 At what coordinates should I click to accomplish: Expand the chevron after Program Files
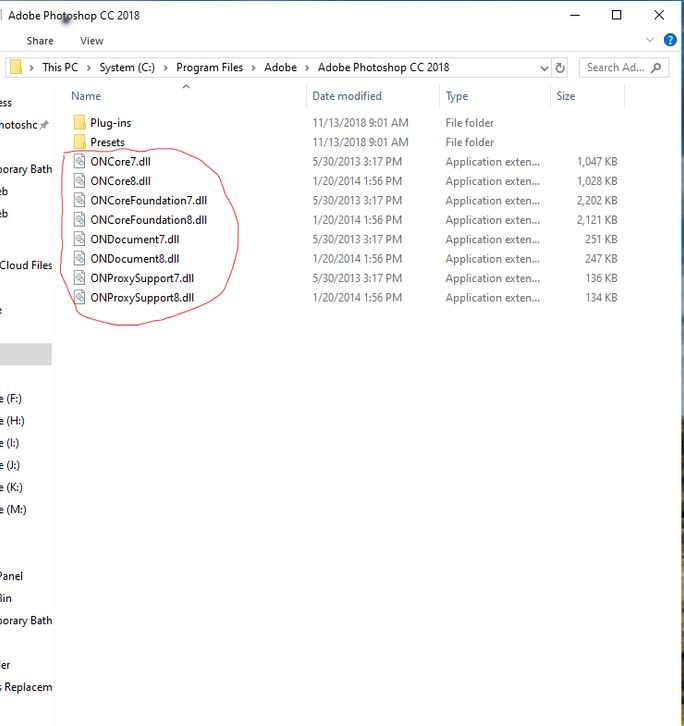tap(253, 68)
